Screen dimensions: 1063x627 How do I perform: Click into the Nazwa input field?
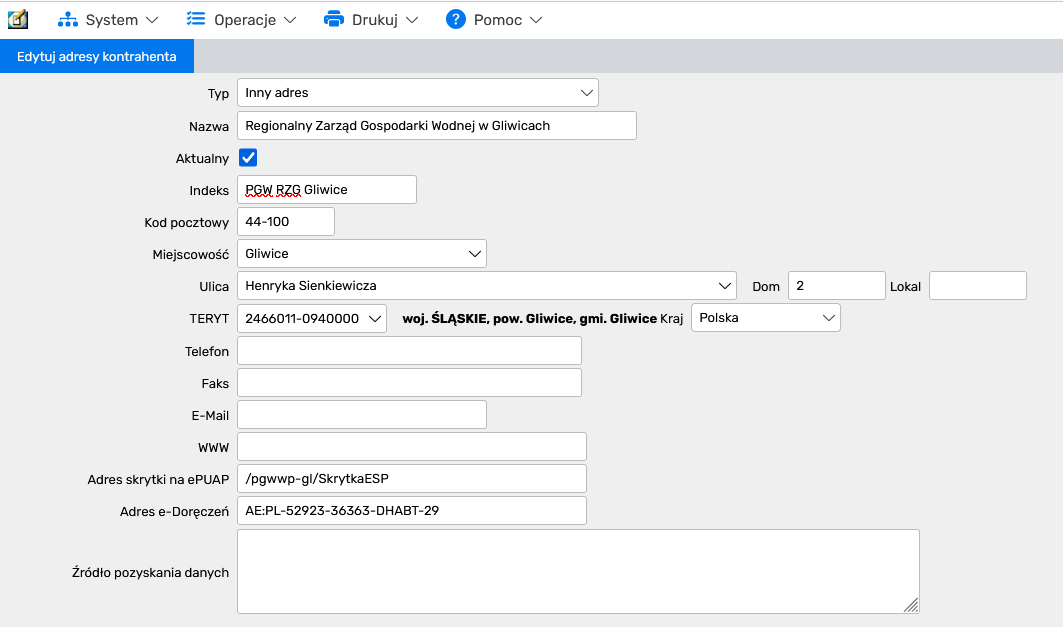pos(437,125)
